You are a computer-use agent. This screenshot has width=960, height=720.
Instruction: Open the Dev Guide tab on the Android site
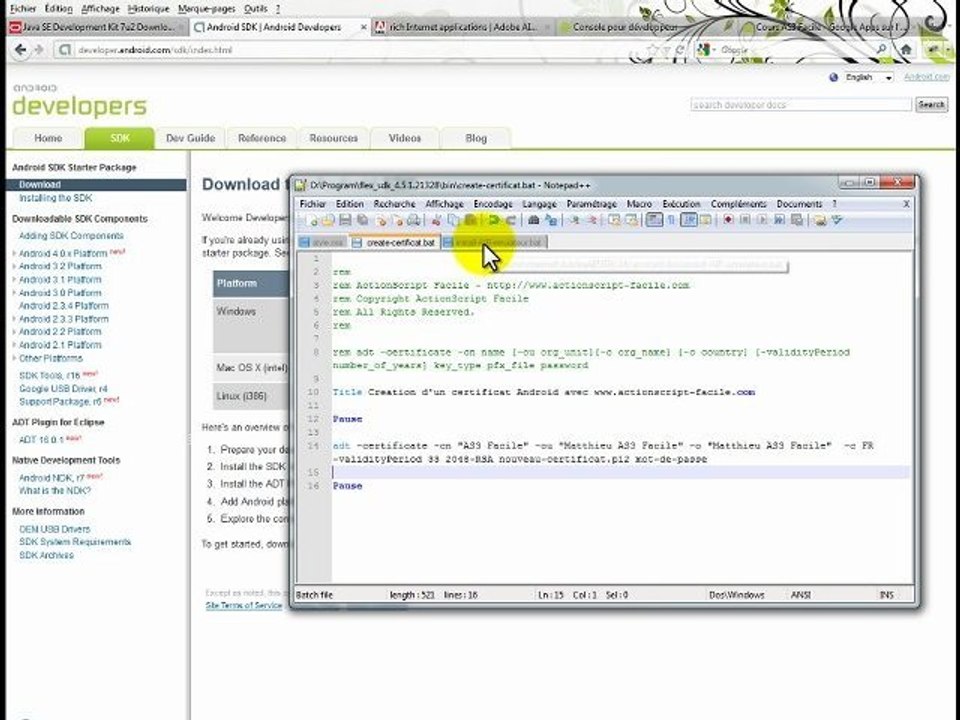click(x=190, y=138)
